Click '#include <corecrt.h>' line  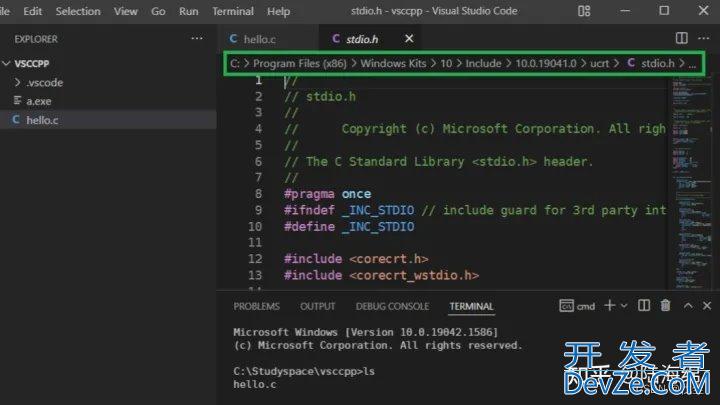pos(356,259)
